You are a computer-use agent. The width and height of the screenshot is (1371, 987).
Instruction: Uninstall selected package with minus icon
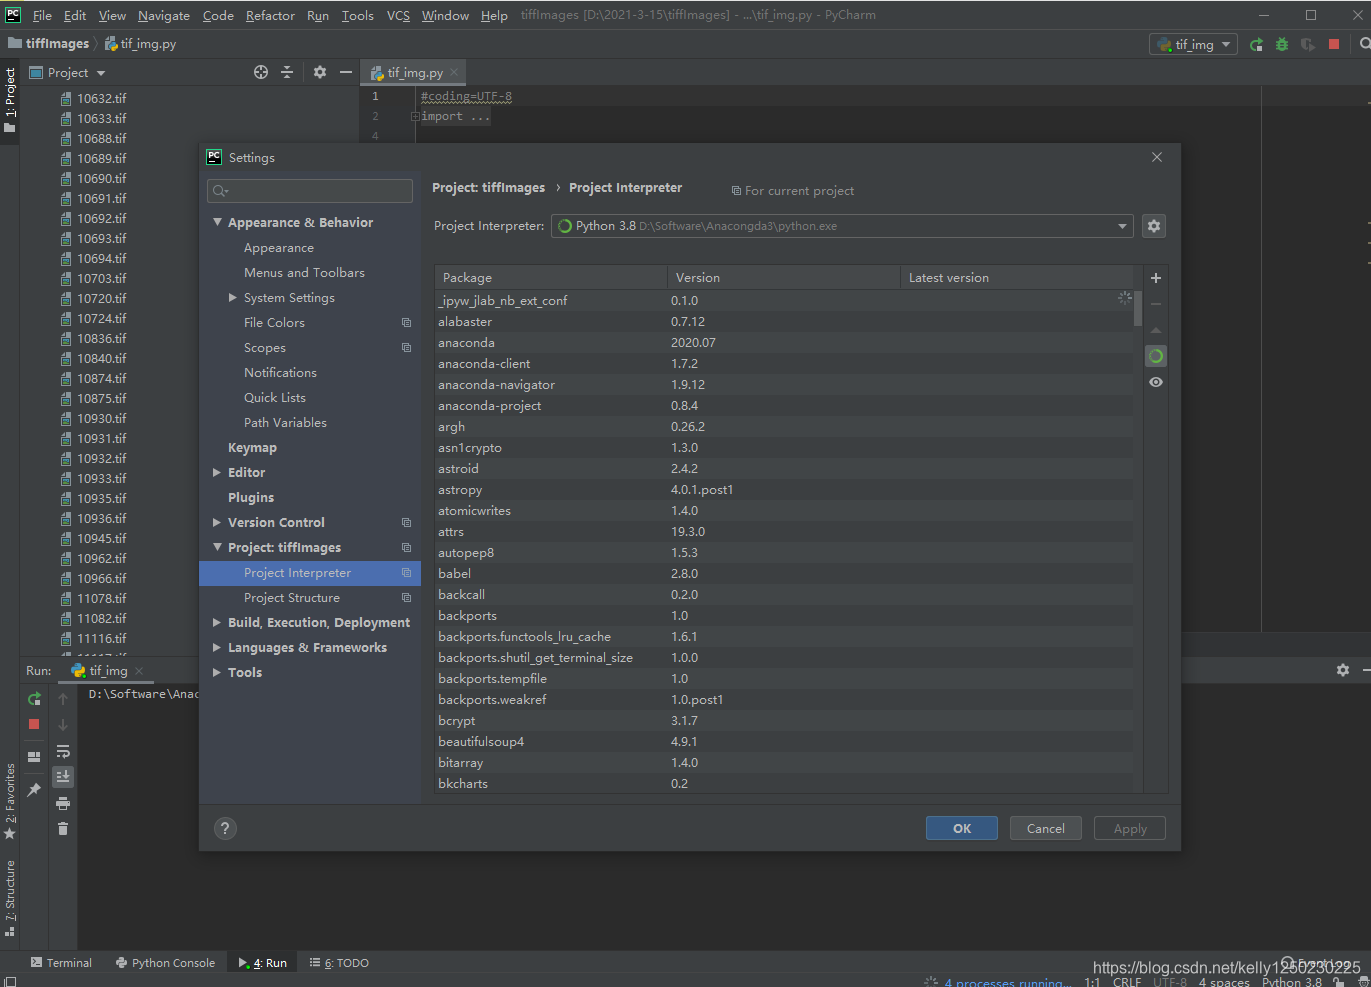(x=1156, y=304)
